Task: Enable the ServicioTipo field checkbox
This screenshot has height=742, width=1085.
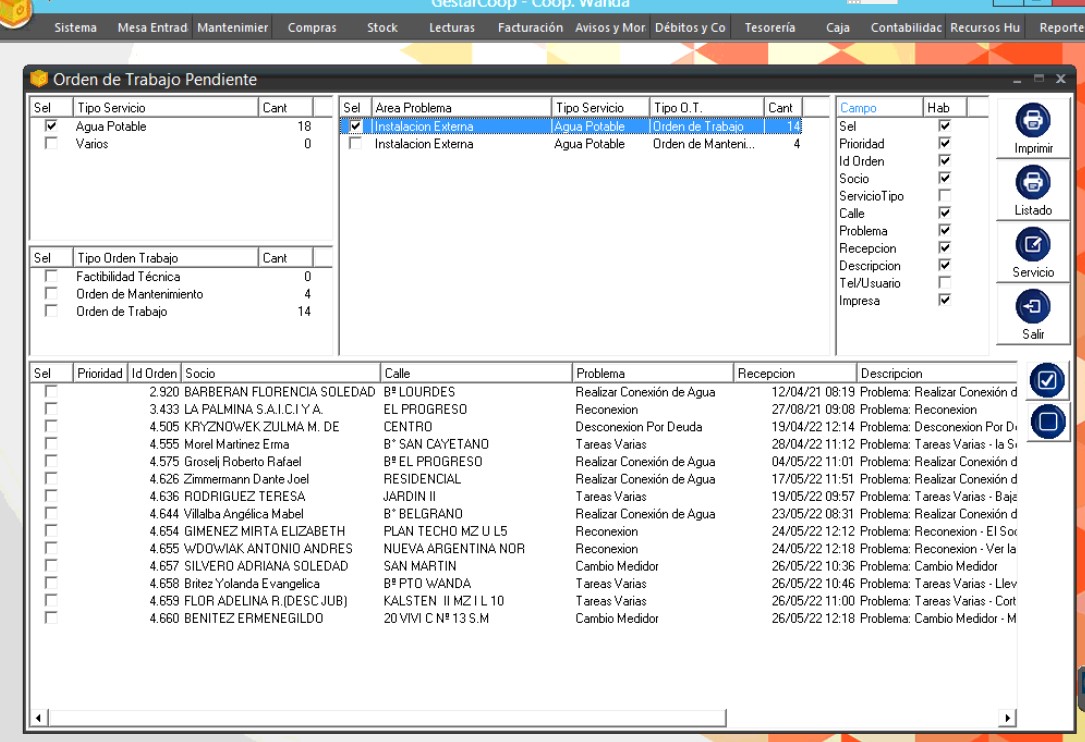Action: (x=944, y=196)
